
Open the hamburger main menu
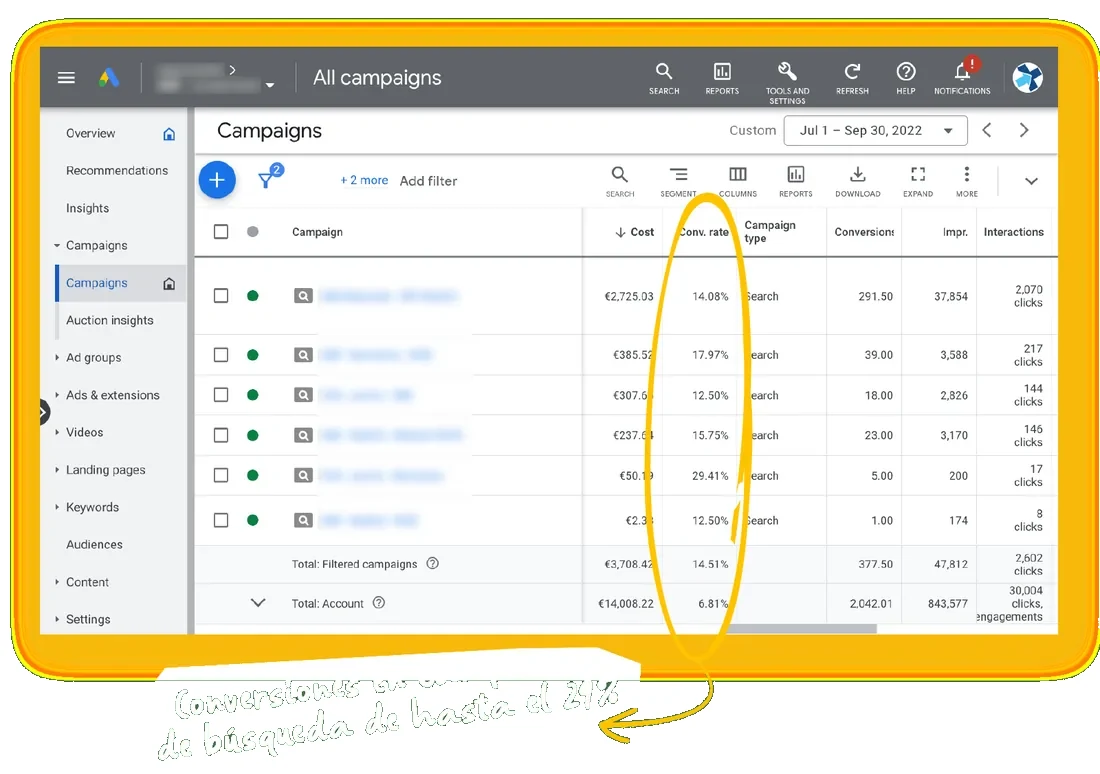point(66,78)
